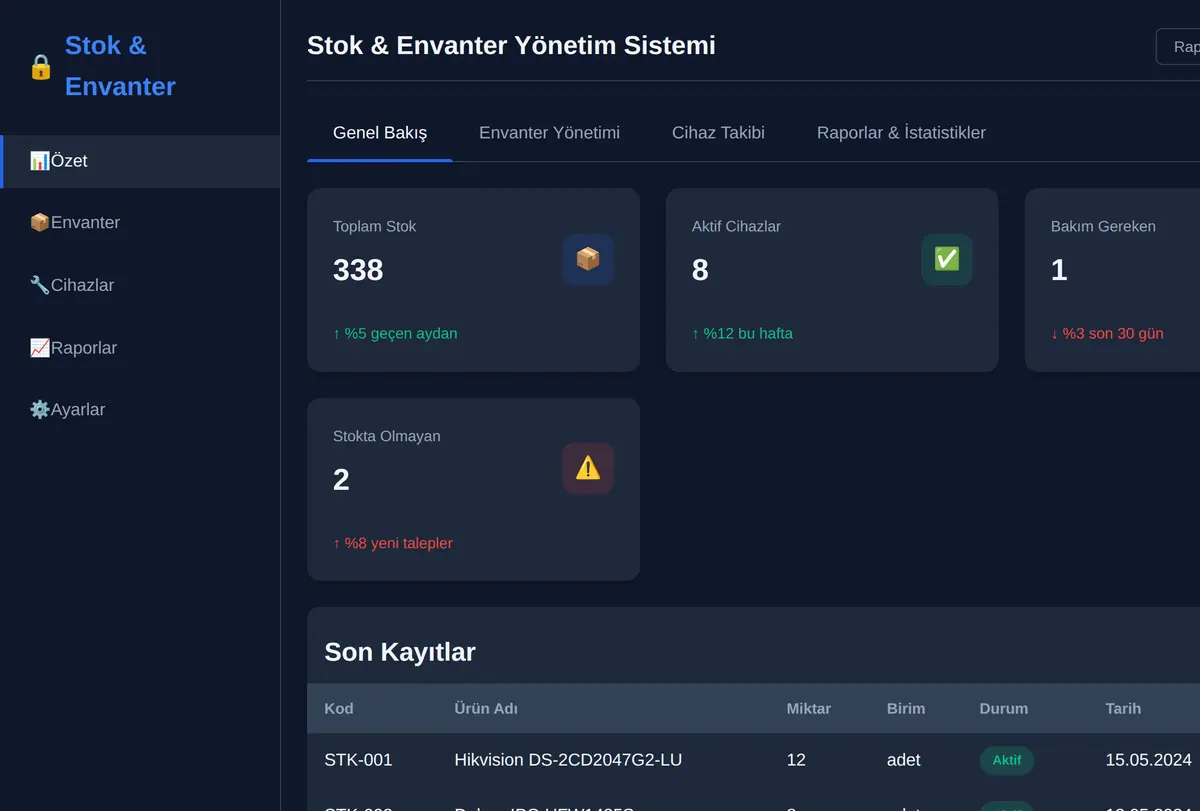Click the Hikvision DS-2CD2047G2-LU product name
The image size is (1200, 811).
(568, 760)
